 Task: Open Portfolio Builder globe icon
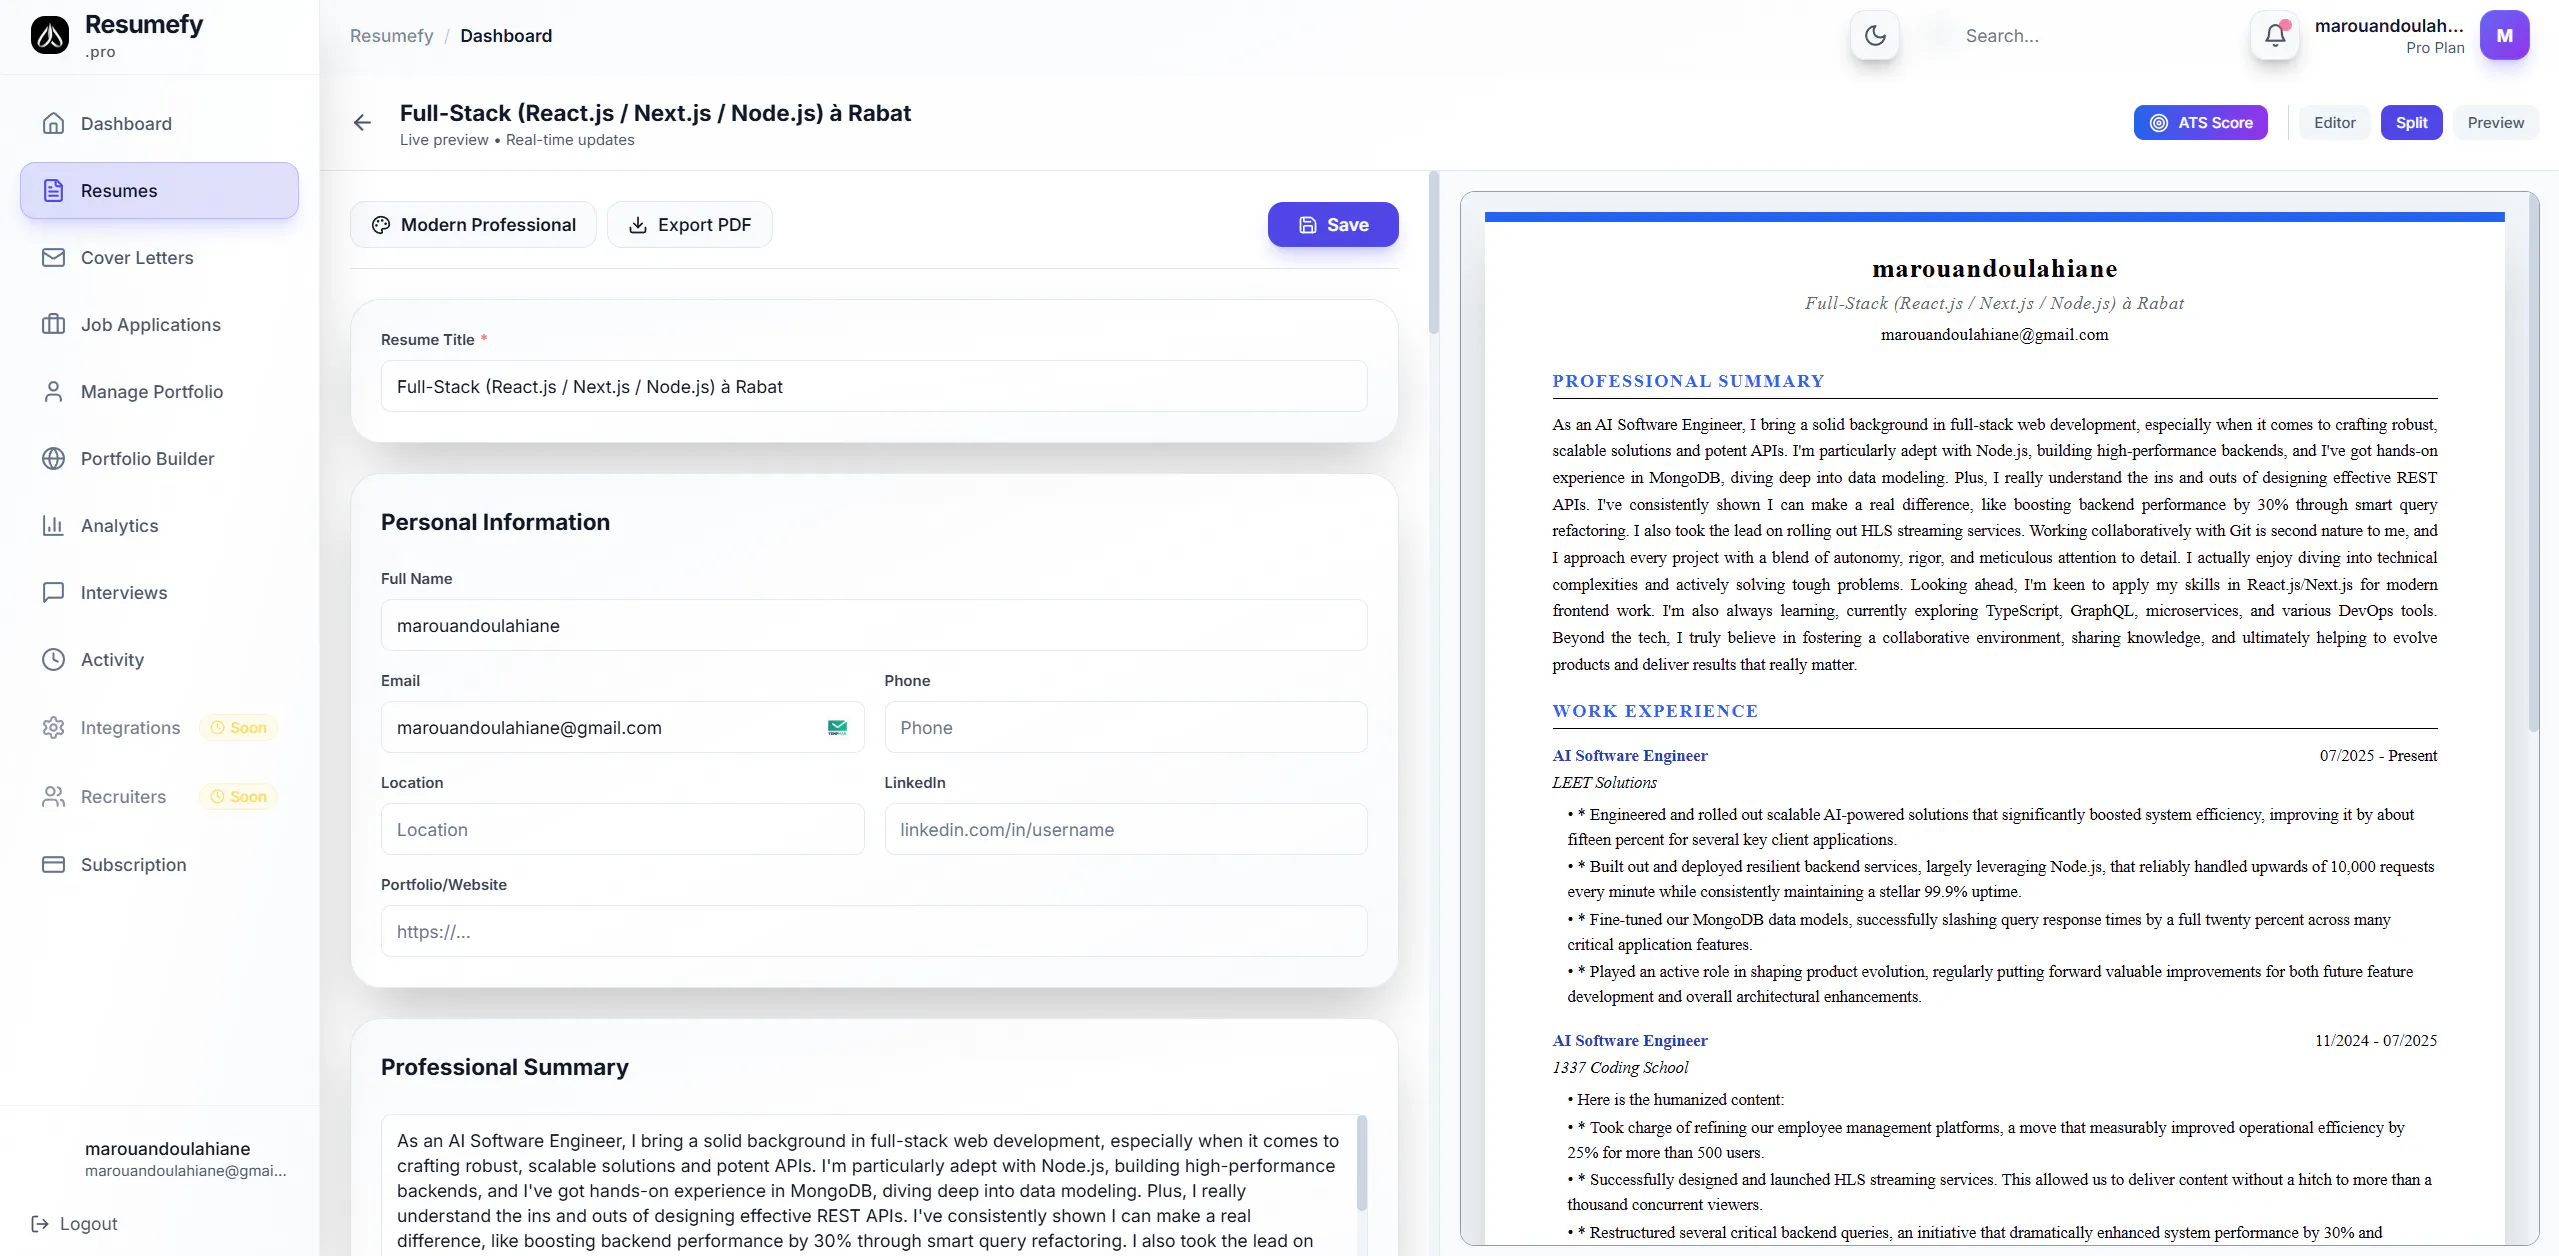click(x=53, y=458)
